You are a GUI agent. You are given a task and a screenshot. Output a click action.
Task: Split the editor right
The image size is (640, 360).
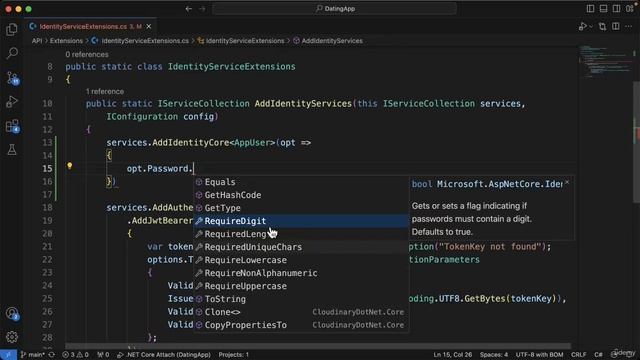pyautogui.click(x=616, y=27)
